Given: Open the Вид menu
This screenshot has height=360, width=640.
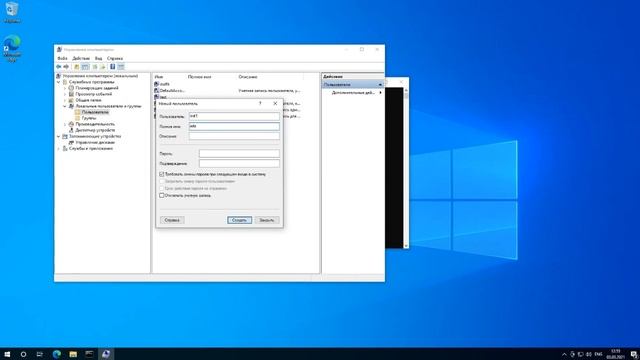Looking at the screenshot, I should [x=98, y=58].
